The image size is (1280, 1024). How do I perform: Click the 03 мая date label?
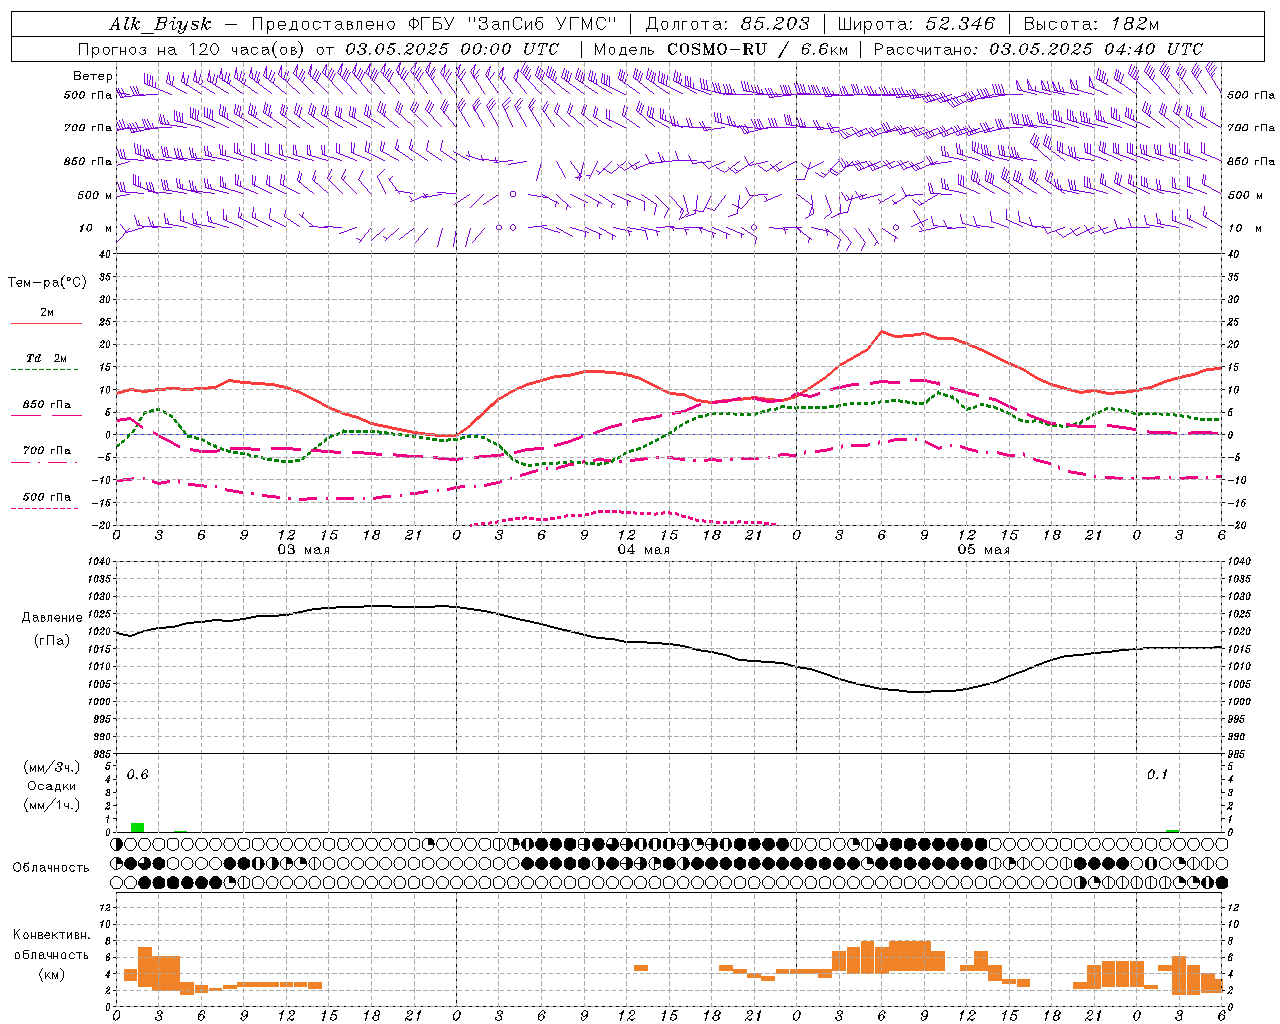point(303,550)
